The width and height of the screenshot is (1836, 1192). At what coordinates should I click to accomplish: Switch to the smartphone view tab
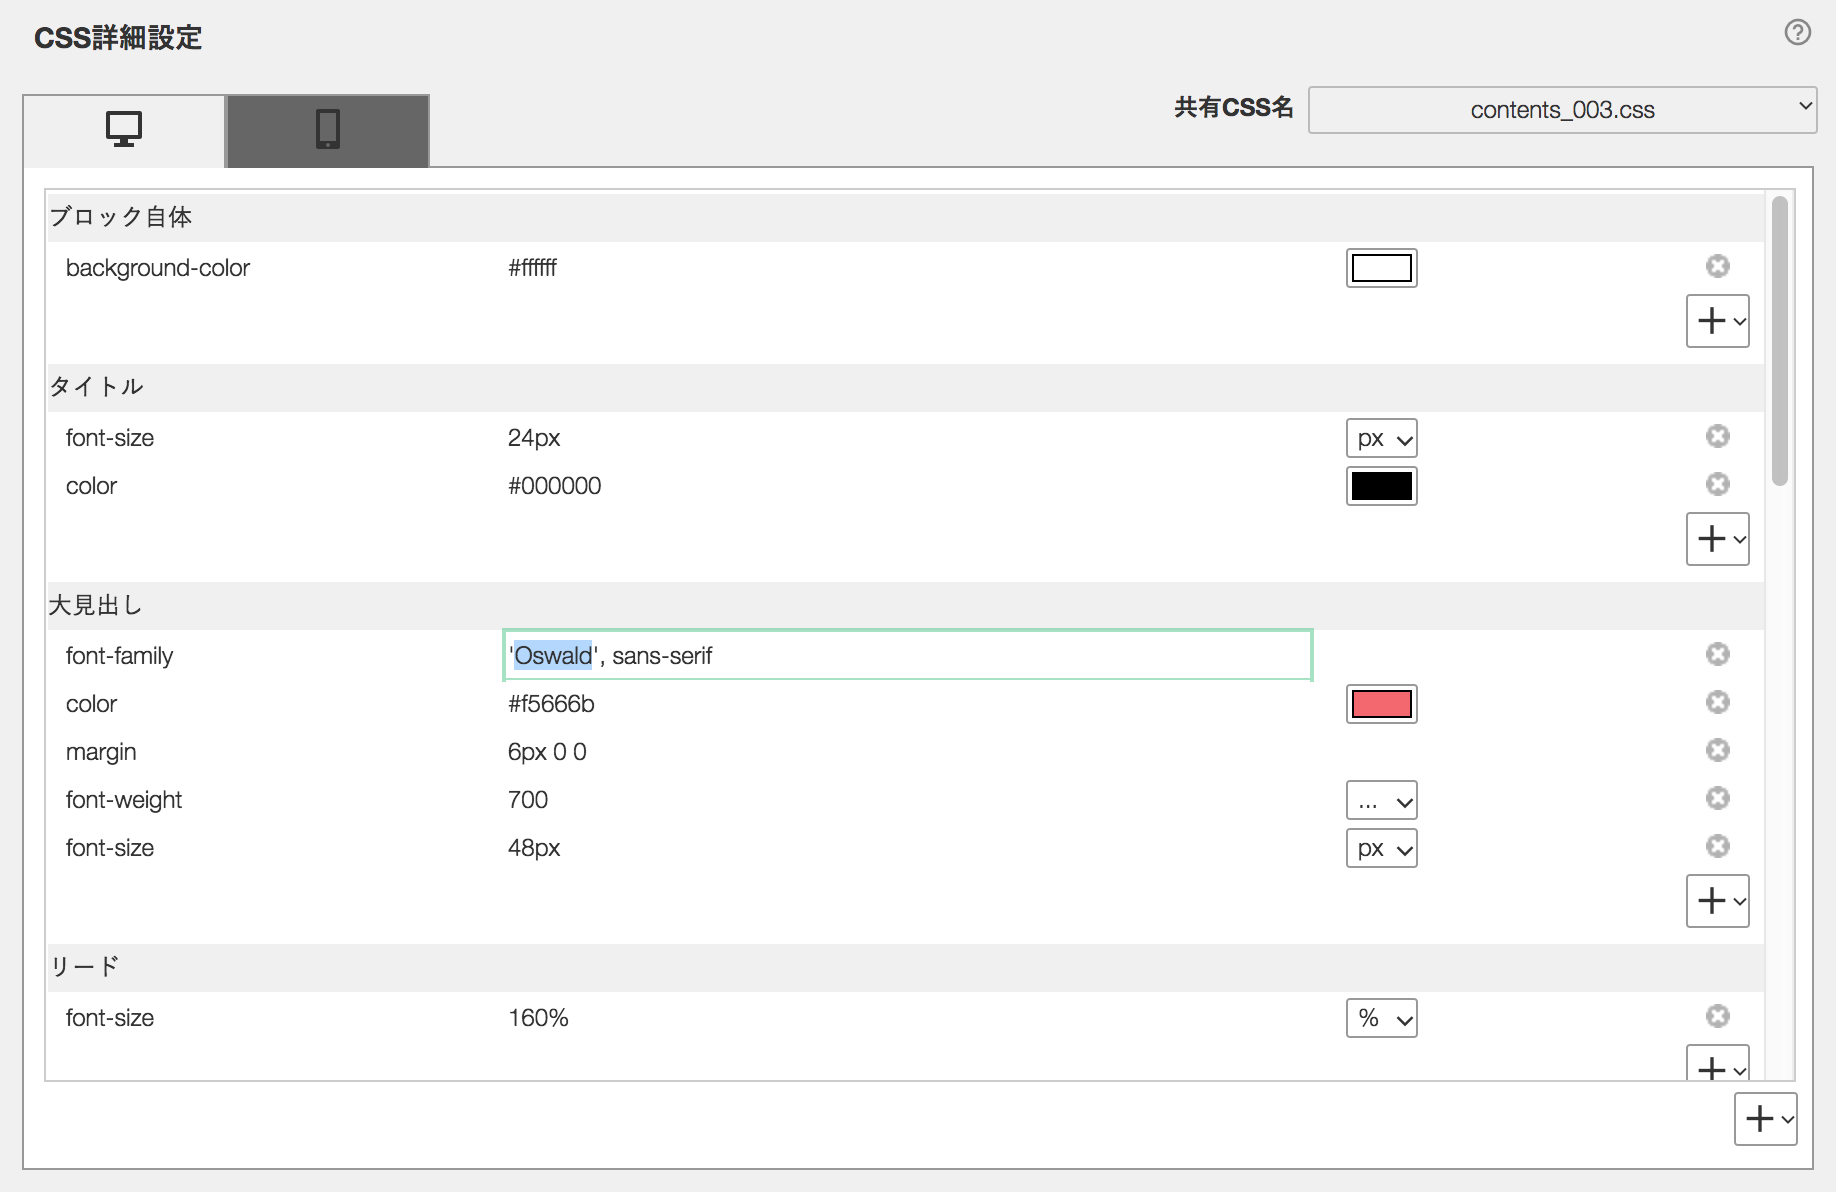coord(328,130)
